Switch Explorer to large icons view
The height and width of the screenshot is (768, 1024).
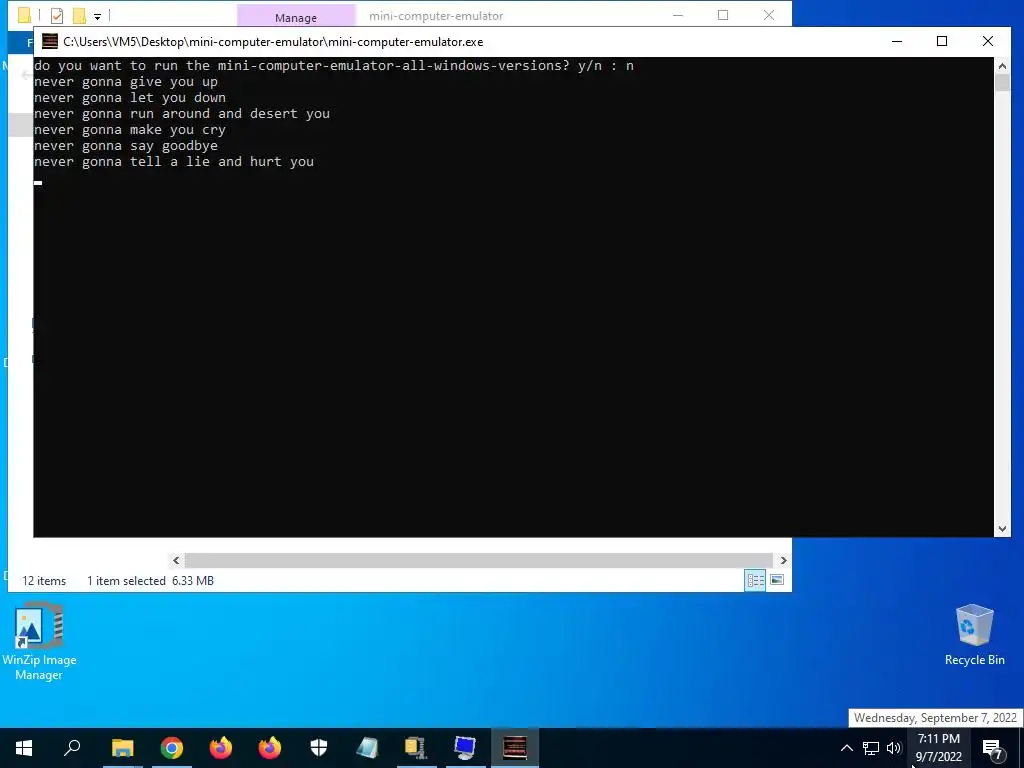[776, 580]
